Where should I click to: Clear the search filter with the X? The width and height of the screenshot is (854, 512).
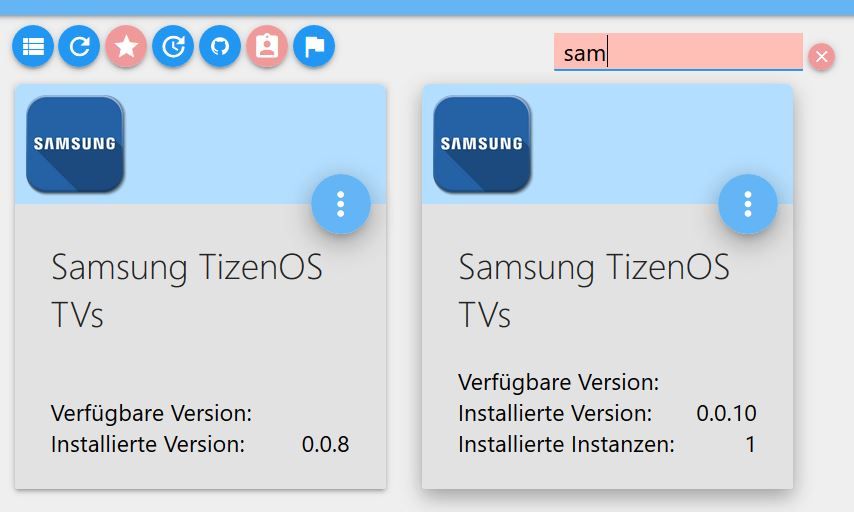point(821,57)
